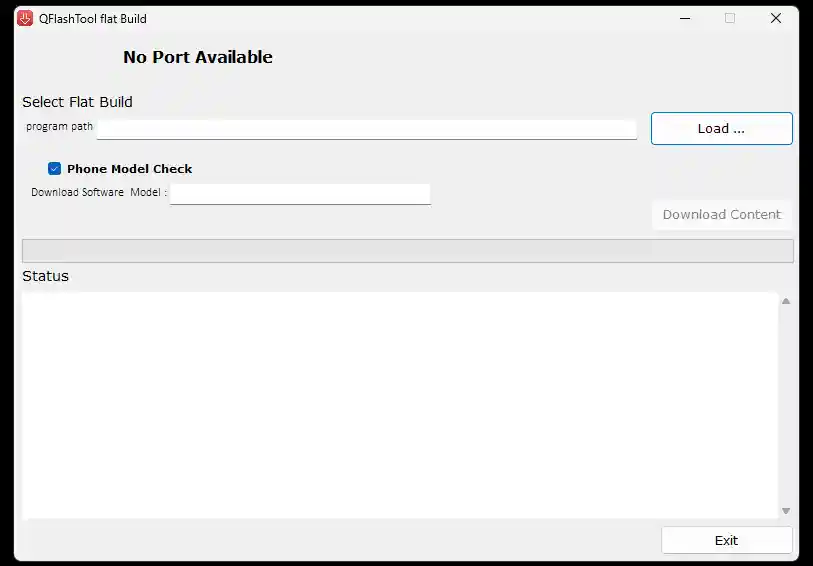Click the Status log scroll-up arrow
813x566 pixels.
coord(786,301)
